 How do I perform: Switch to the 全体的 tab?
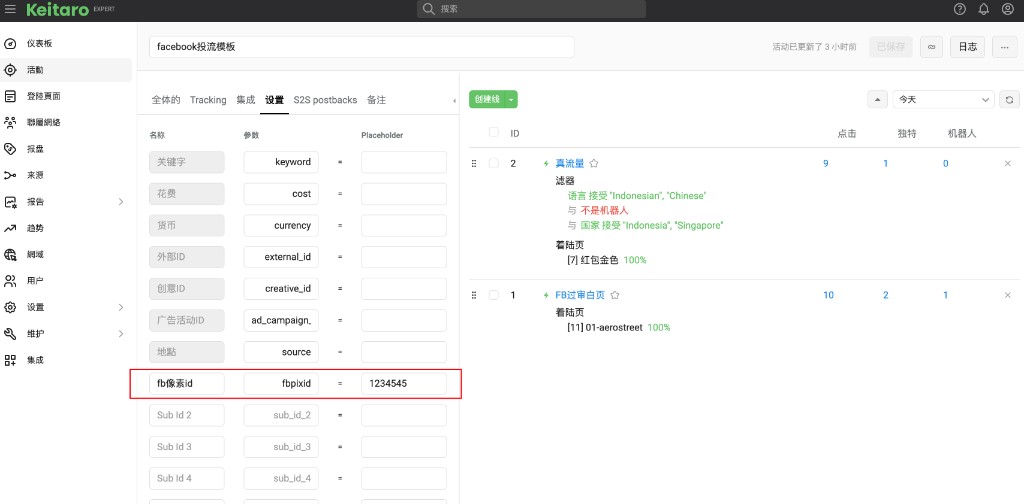(166, 100)
